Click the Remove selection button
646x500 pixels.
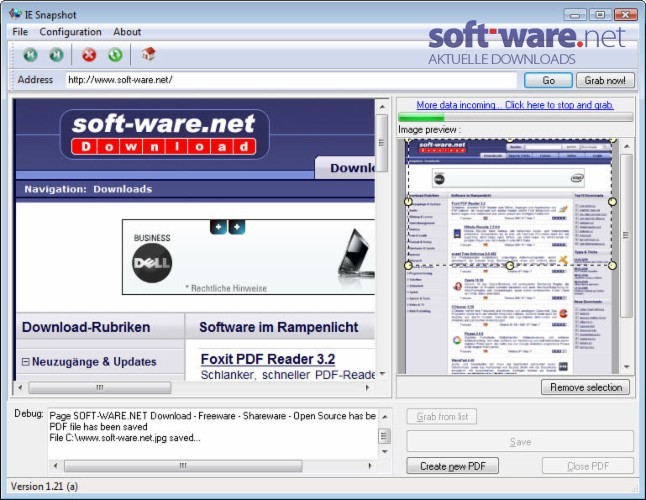click(x=586, y=387)
